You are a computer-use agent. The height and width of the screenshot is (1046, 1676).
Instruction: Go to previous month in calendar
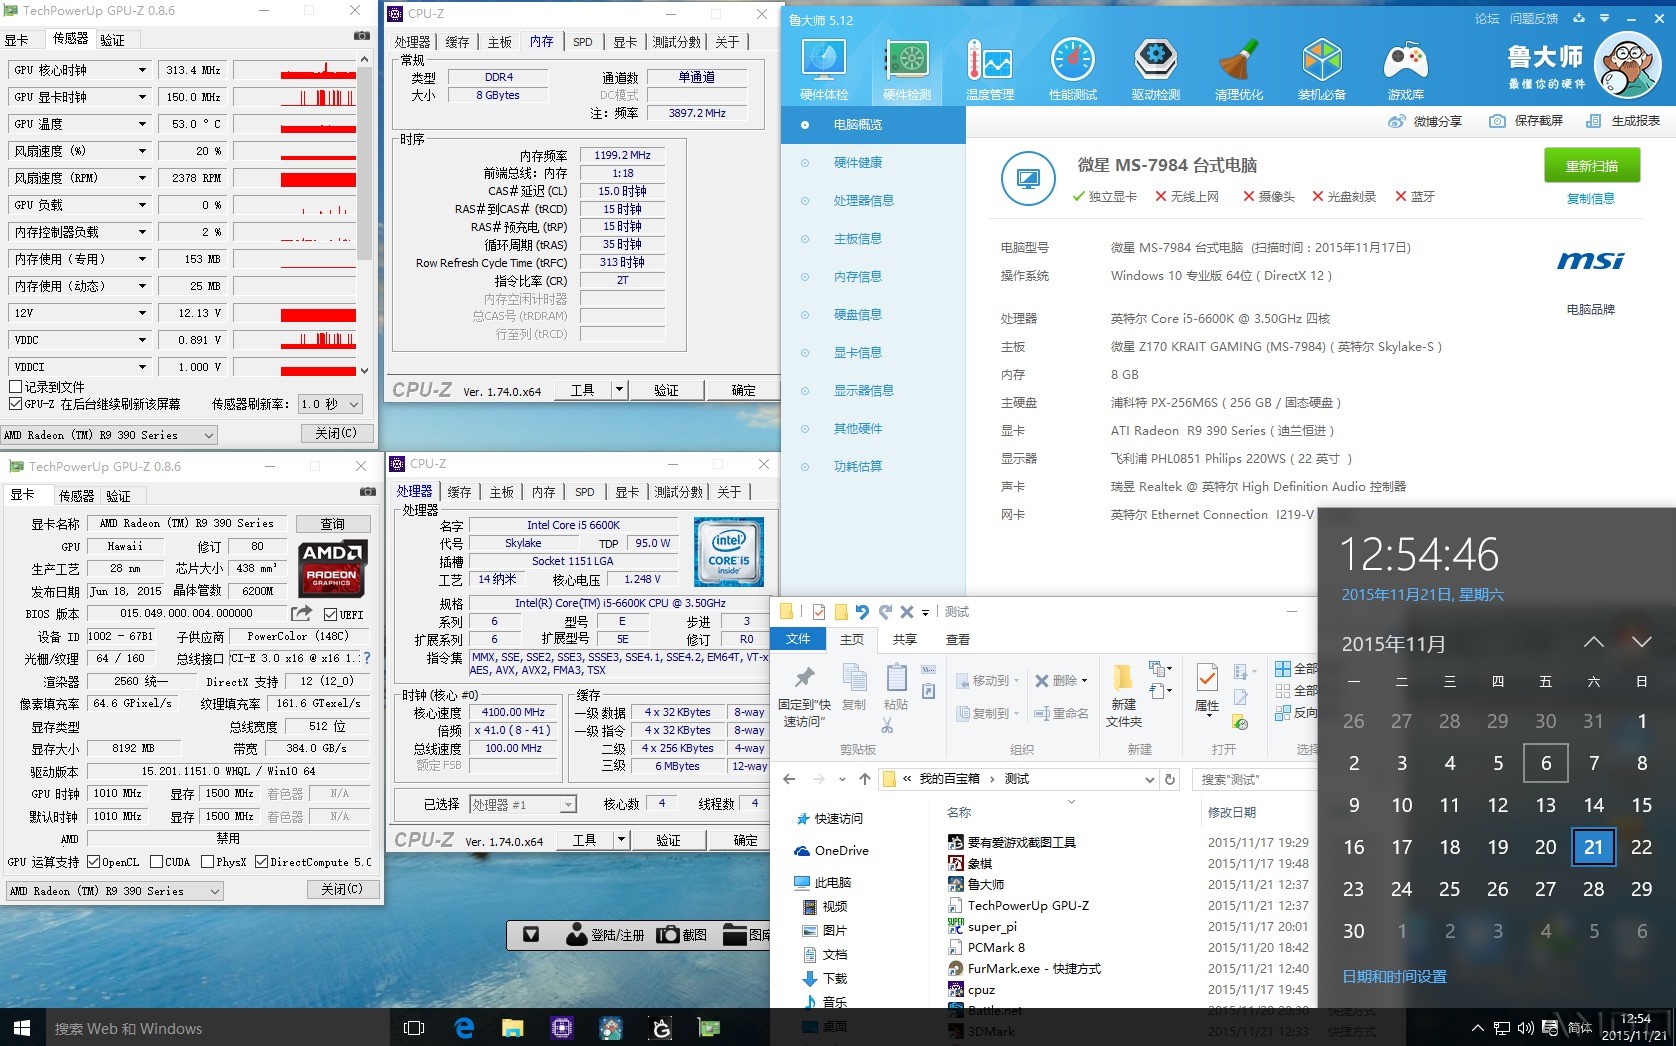[x=1593, y=642]
